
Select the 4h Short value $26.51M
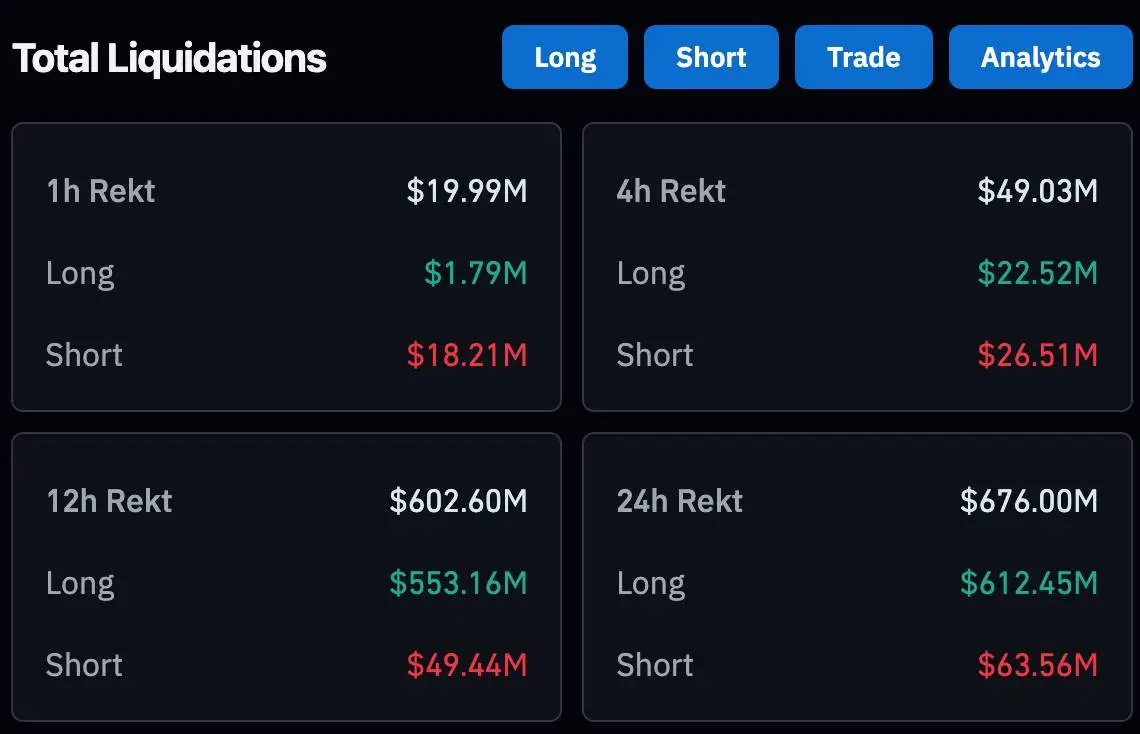click(x=1037, y=355)
